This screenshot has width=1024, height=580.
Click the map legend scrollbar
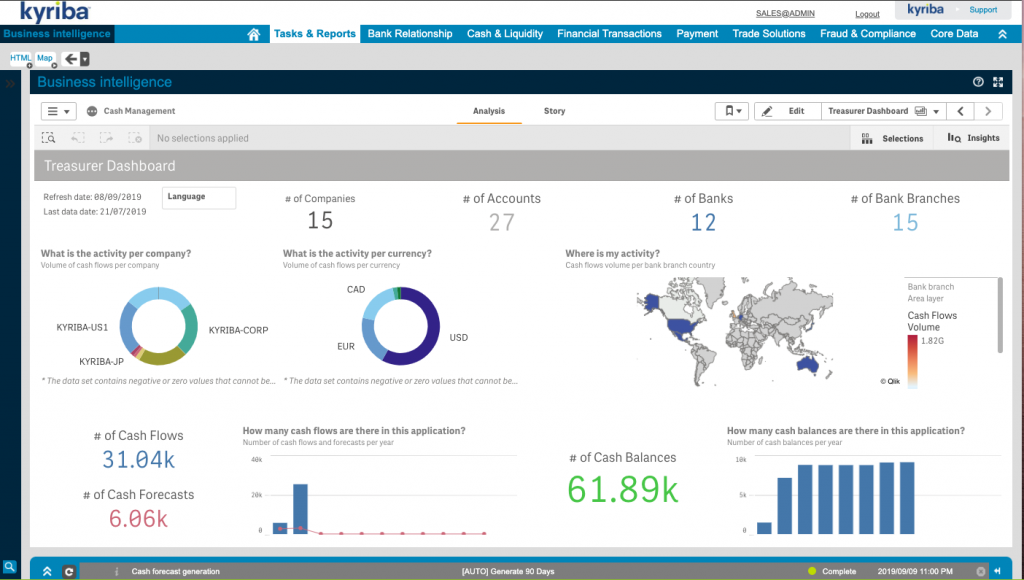(x=1000, y=315)
